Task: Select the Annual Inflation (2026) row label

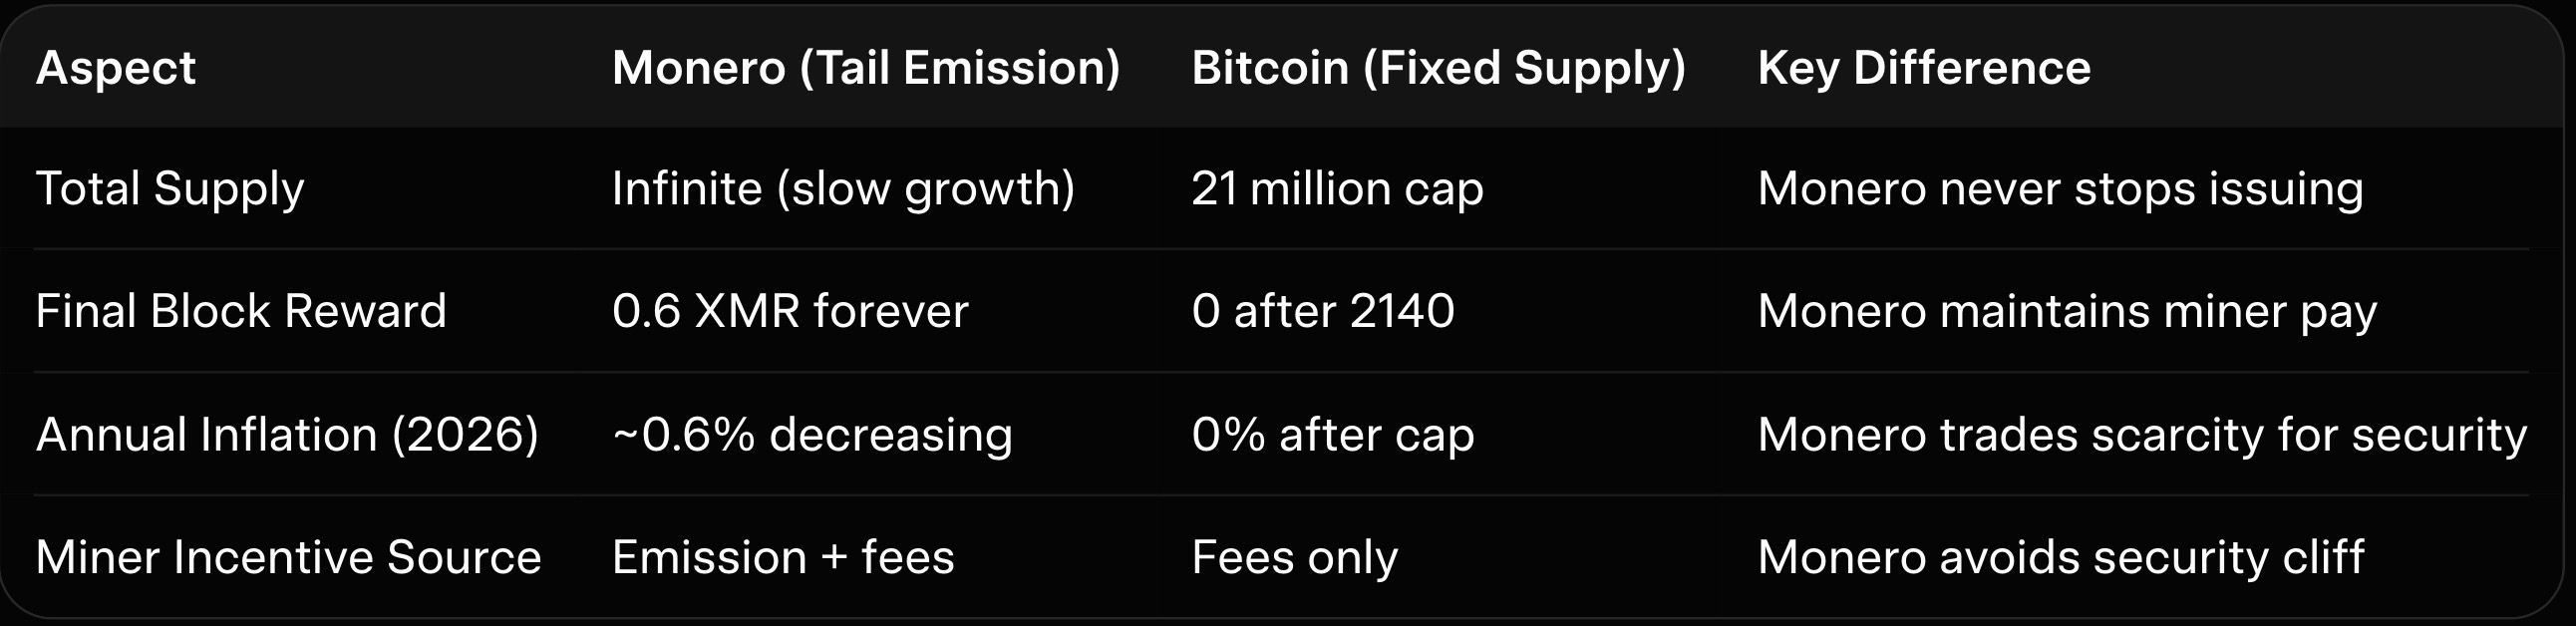Action: (287, 434)
